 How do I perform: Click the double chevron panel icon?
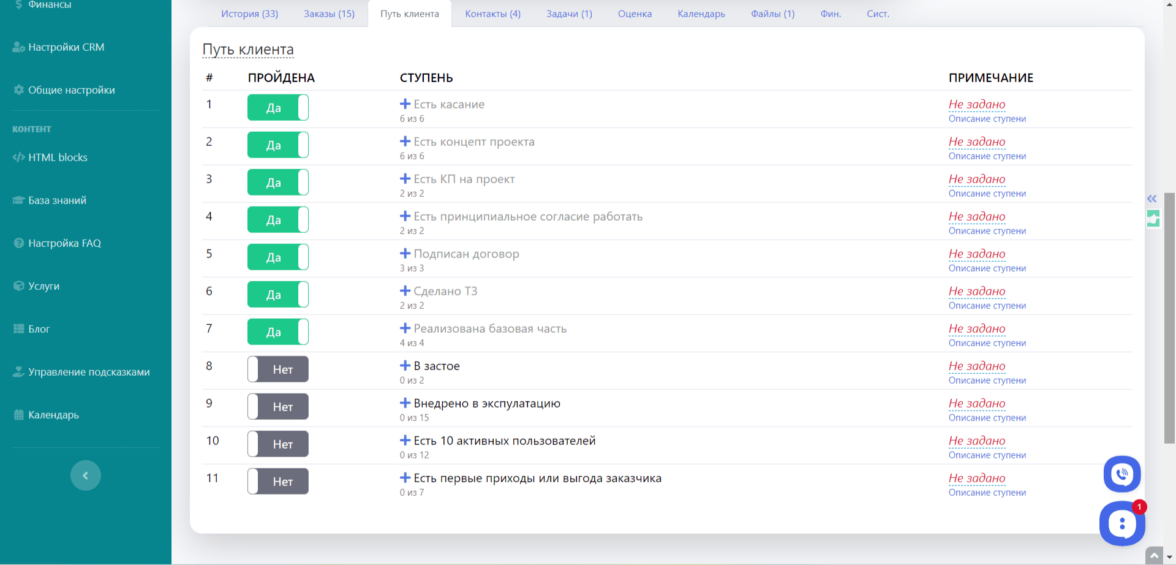coord(1152,199)
